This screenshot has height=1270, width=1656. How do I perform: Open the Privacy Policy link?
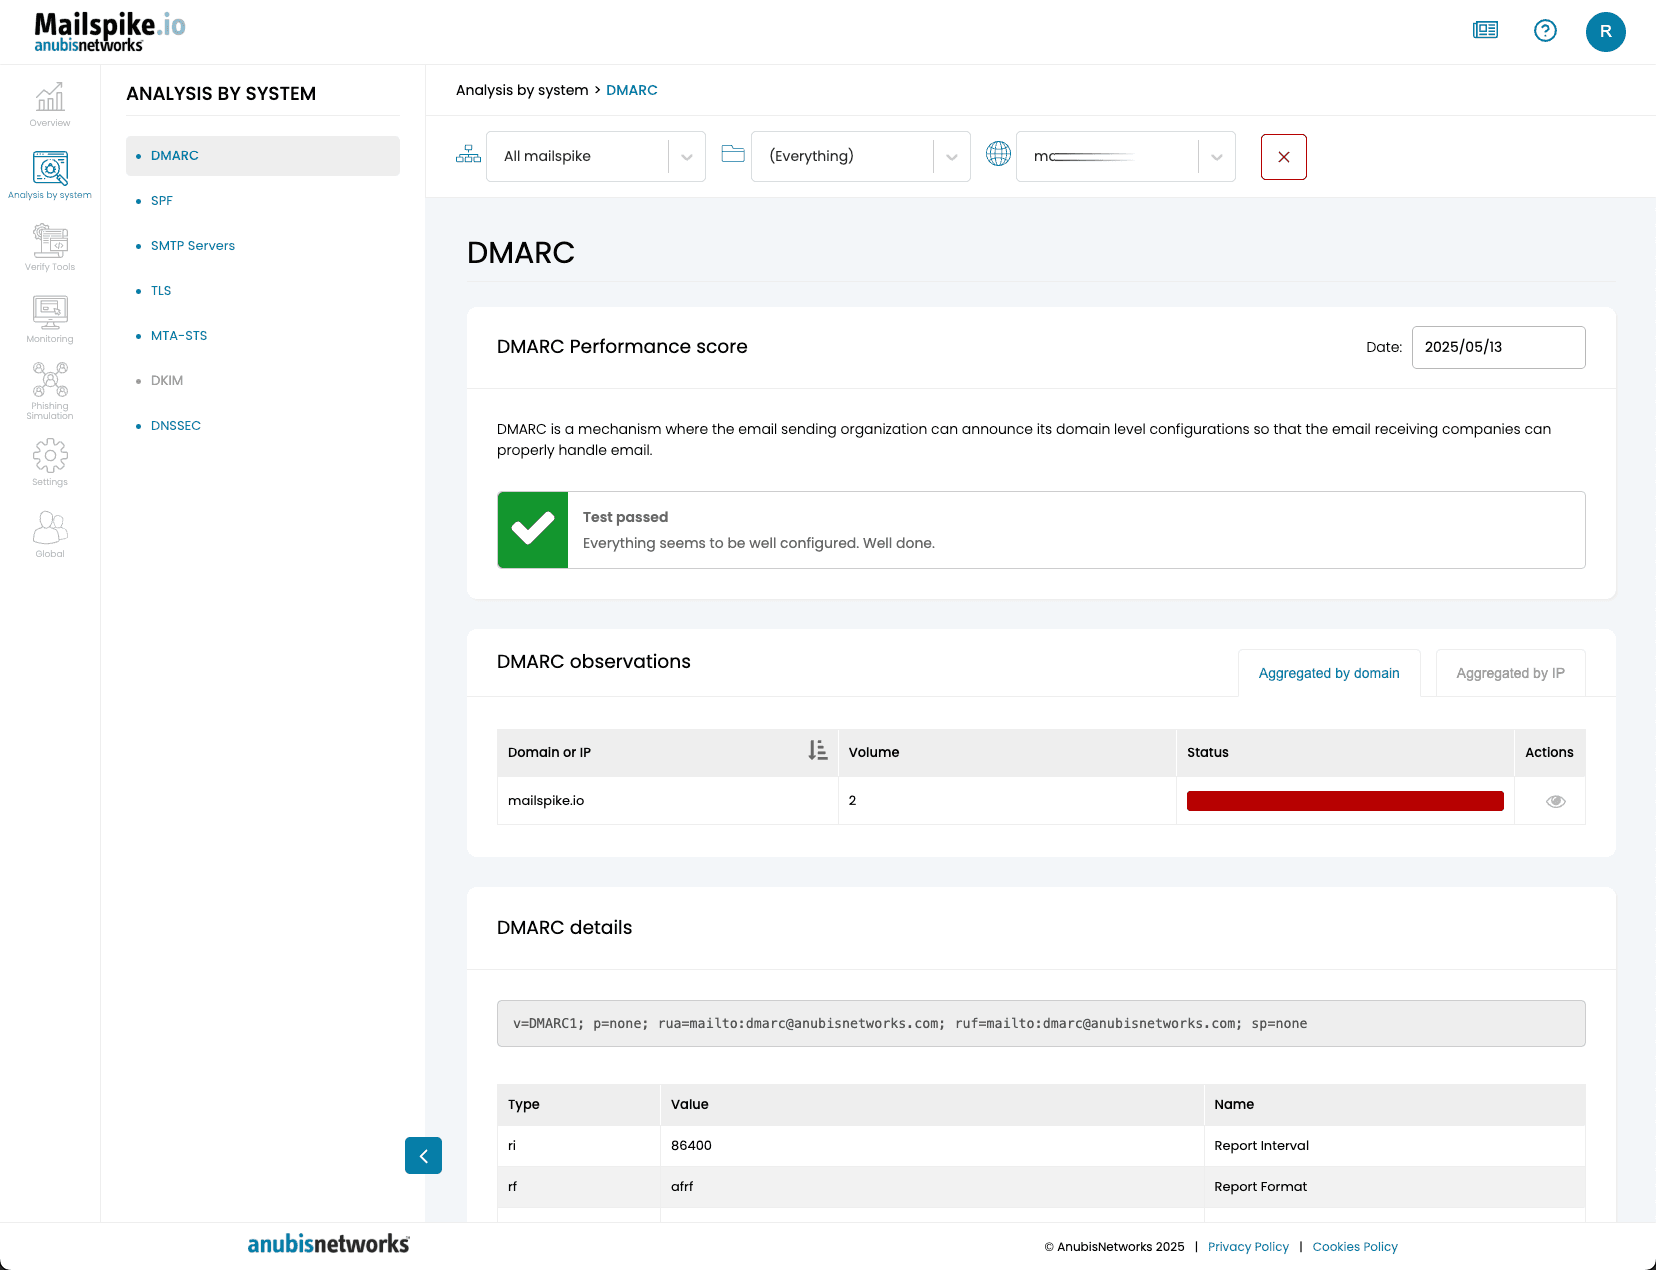(x=1248, y=1247)
